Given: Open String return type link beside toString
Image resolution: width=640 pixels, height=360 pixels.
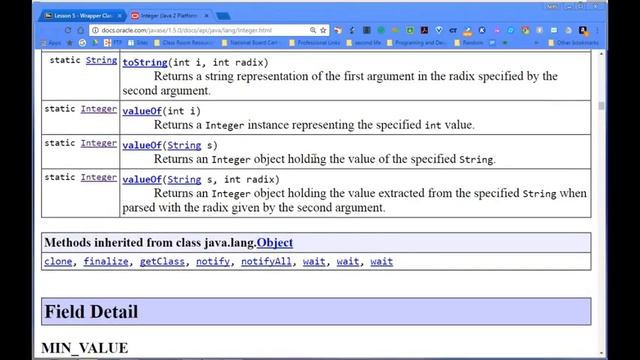Looking at the screenshot, I should click(x=101, y=60).
